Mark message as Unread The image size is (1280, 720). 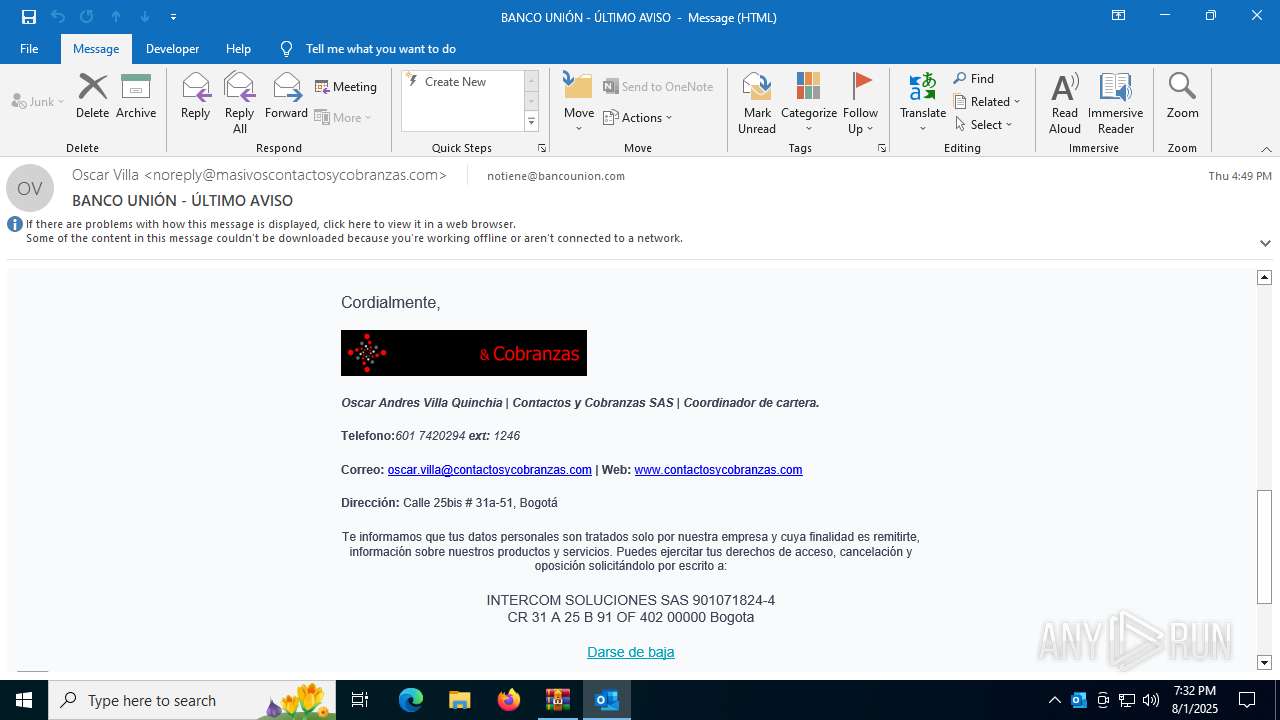[757, 103]
